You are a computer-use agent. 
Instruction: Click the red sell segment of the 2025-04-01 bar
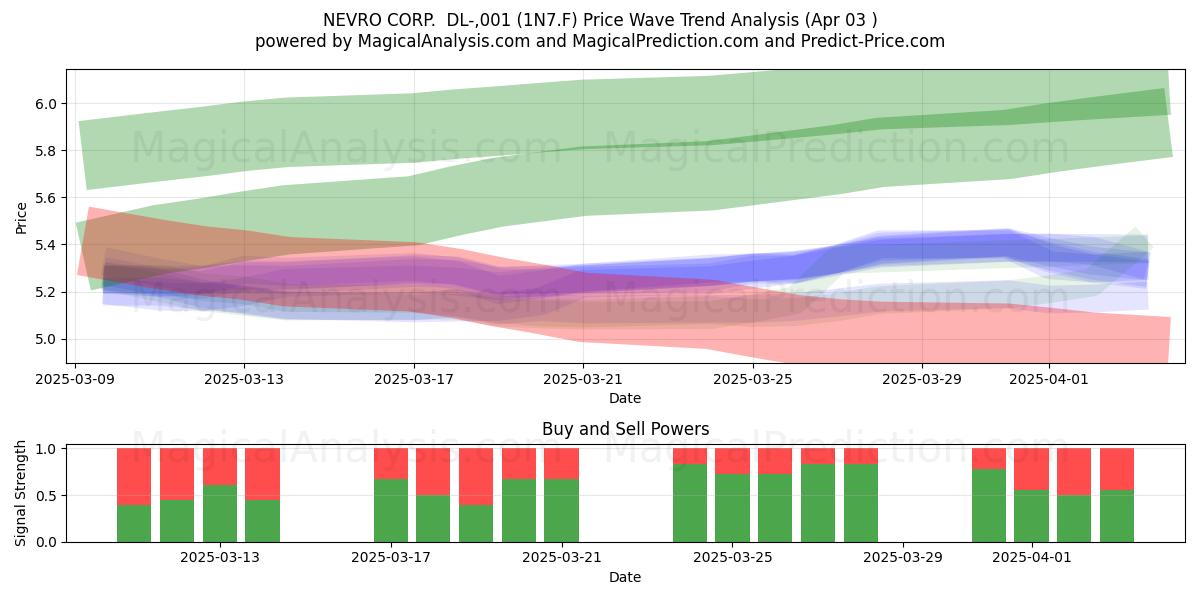[1032, 469]
